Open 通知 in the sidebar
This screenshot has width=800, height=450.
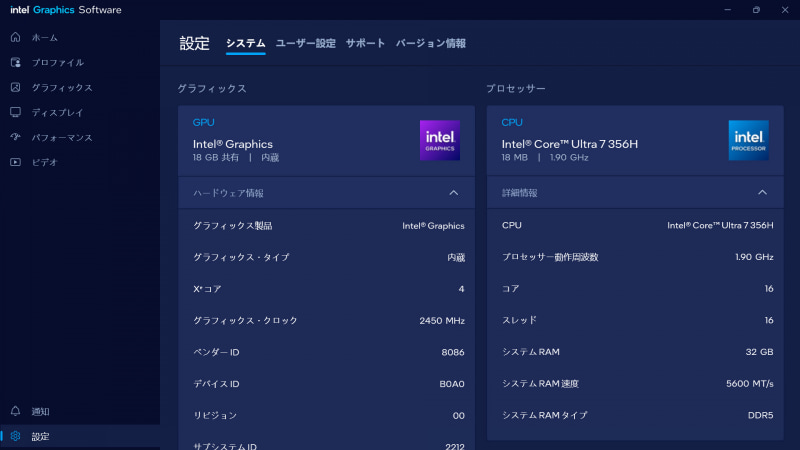coord(40,411)
